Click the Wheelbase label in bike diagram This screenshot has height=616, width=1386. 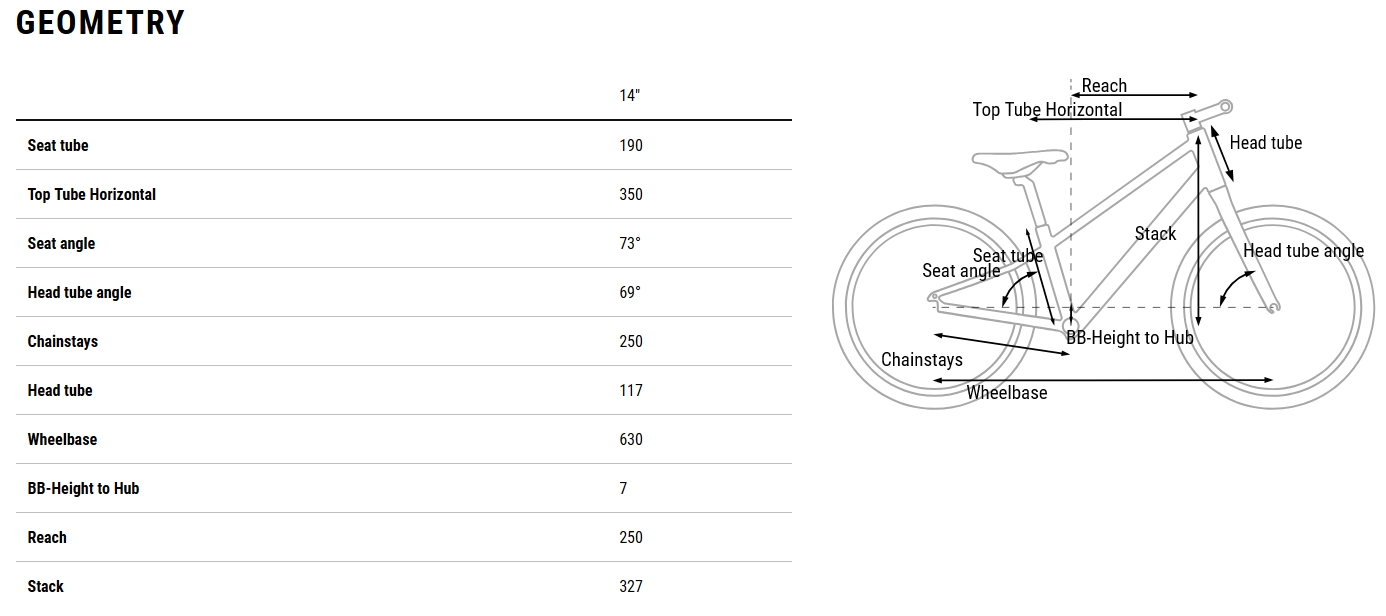[x=1006, y=393]
